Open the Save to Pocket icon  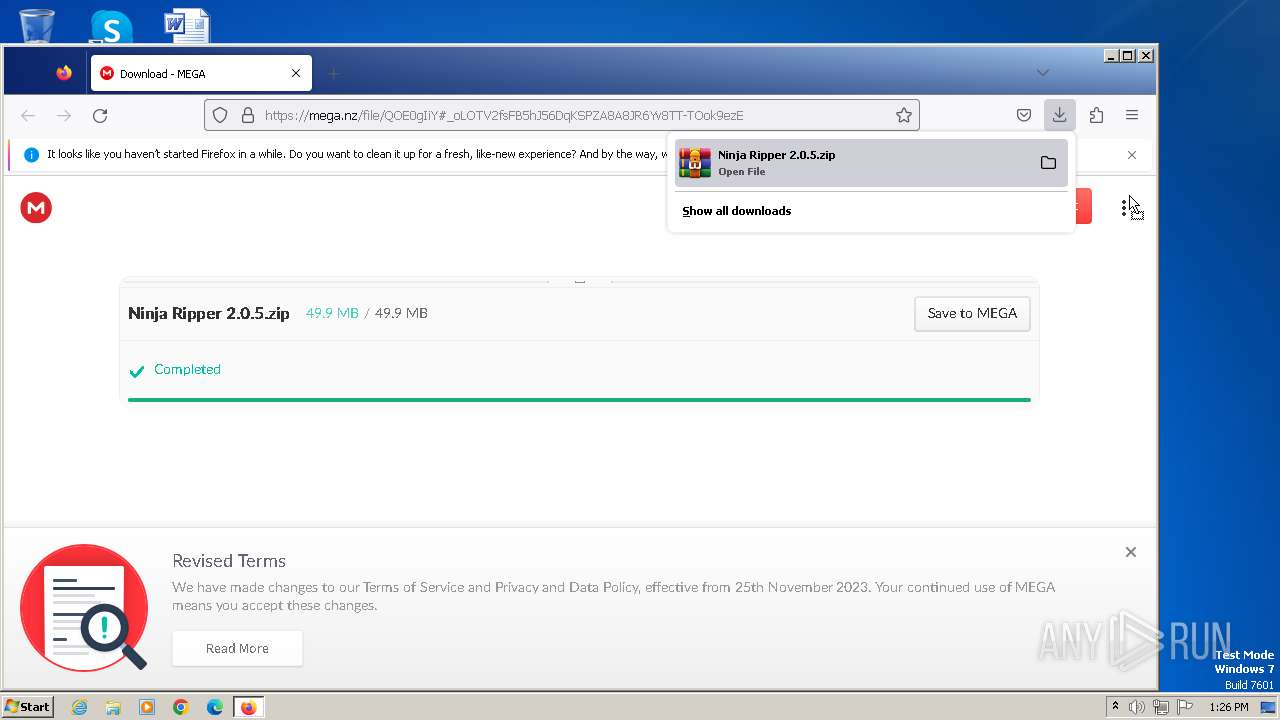pyautogui.click(x=1024, y=115)
